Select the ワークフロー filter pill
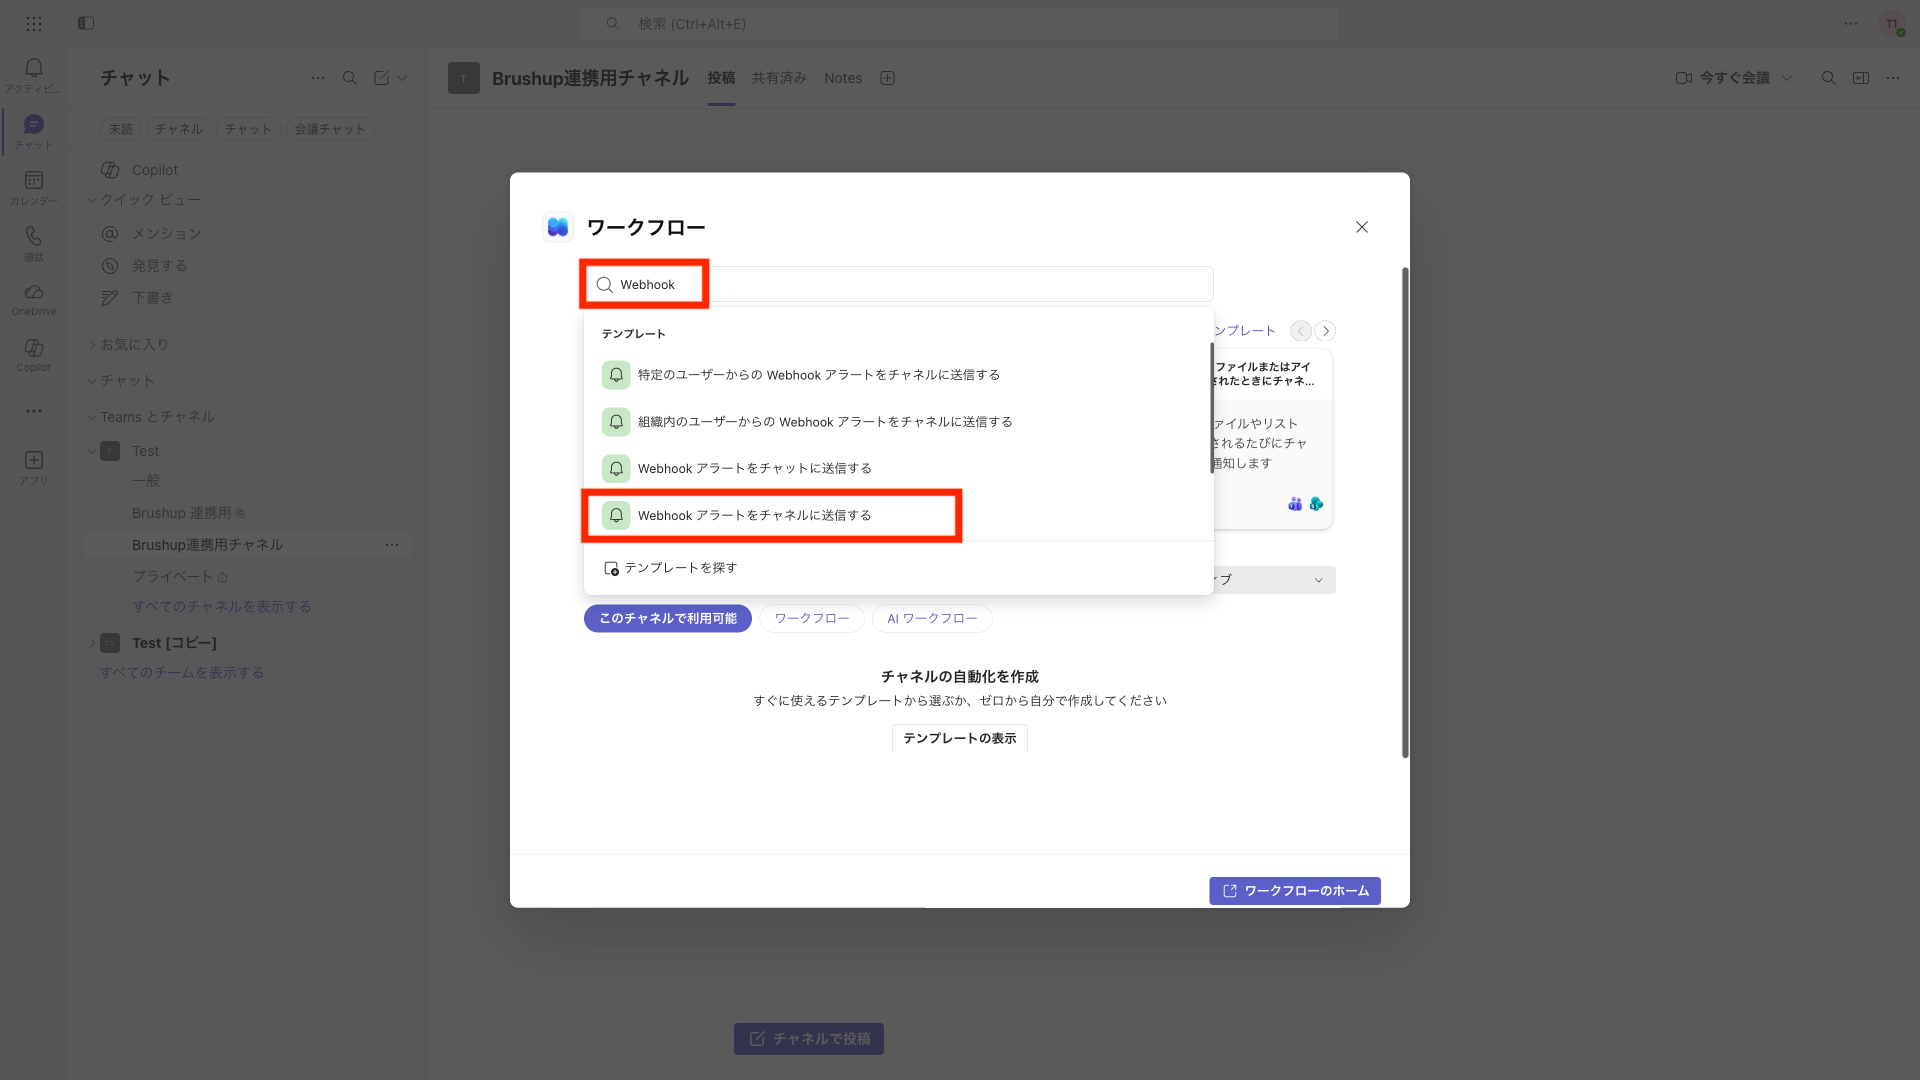The height and width of the screenshot is (1080, 1920). pos(812,619)
